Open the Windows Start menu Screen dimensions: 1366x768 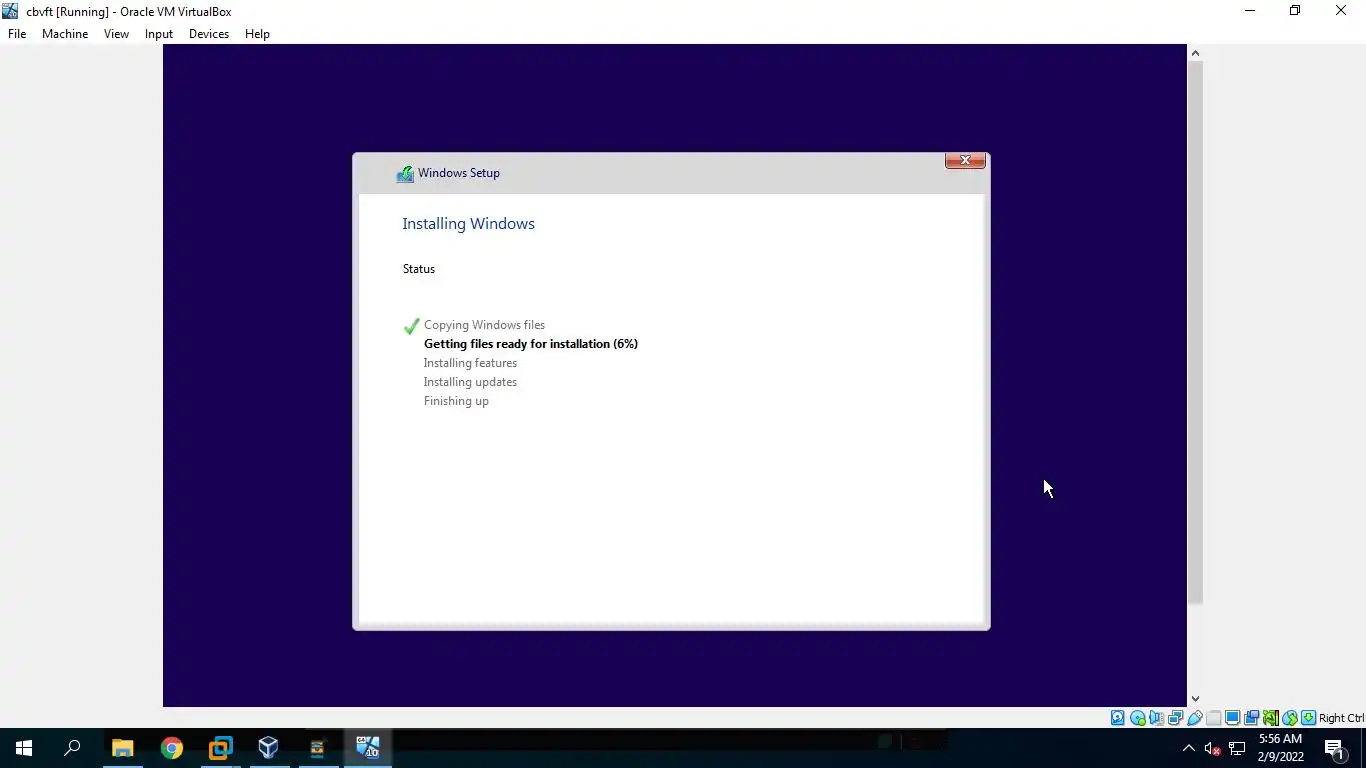24,748
